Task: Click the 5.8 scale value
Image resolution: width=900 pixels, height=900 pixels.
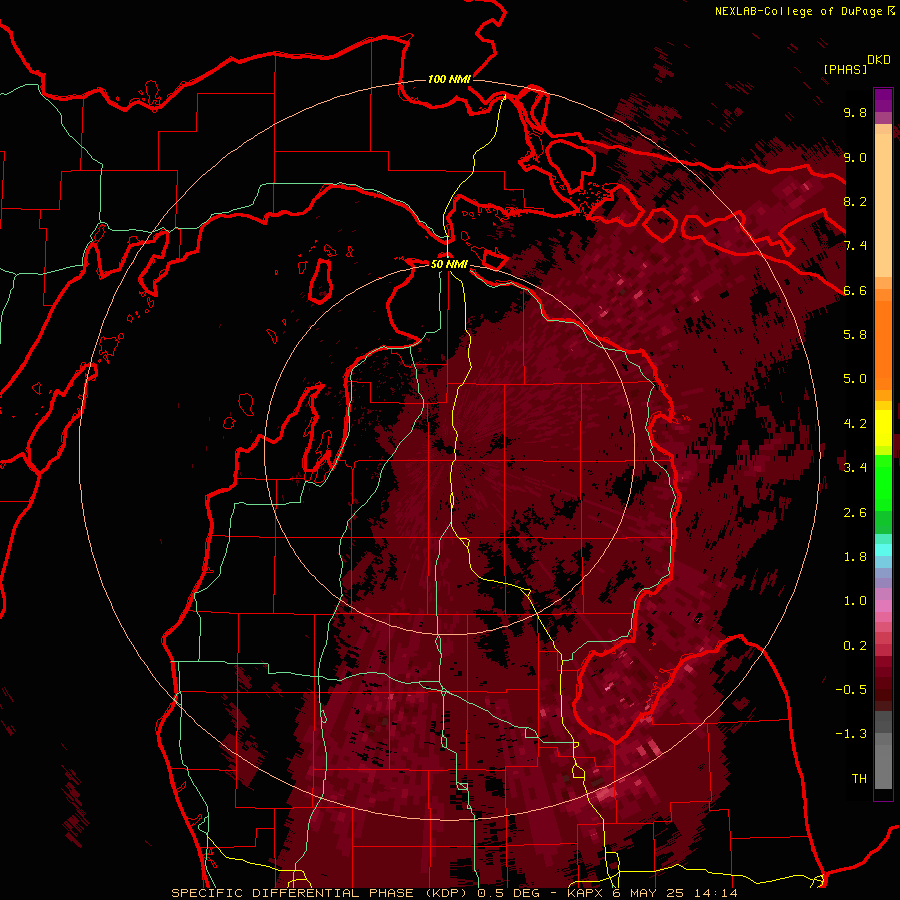Action: pos(855,335)
